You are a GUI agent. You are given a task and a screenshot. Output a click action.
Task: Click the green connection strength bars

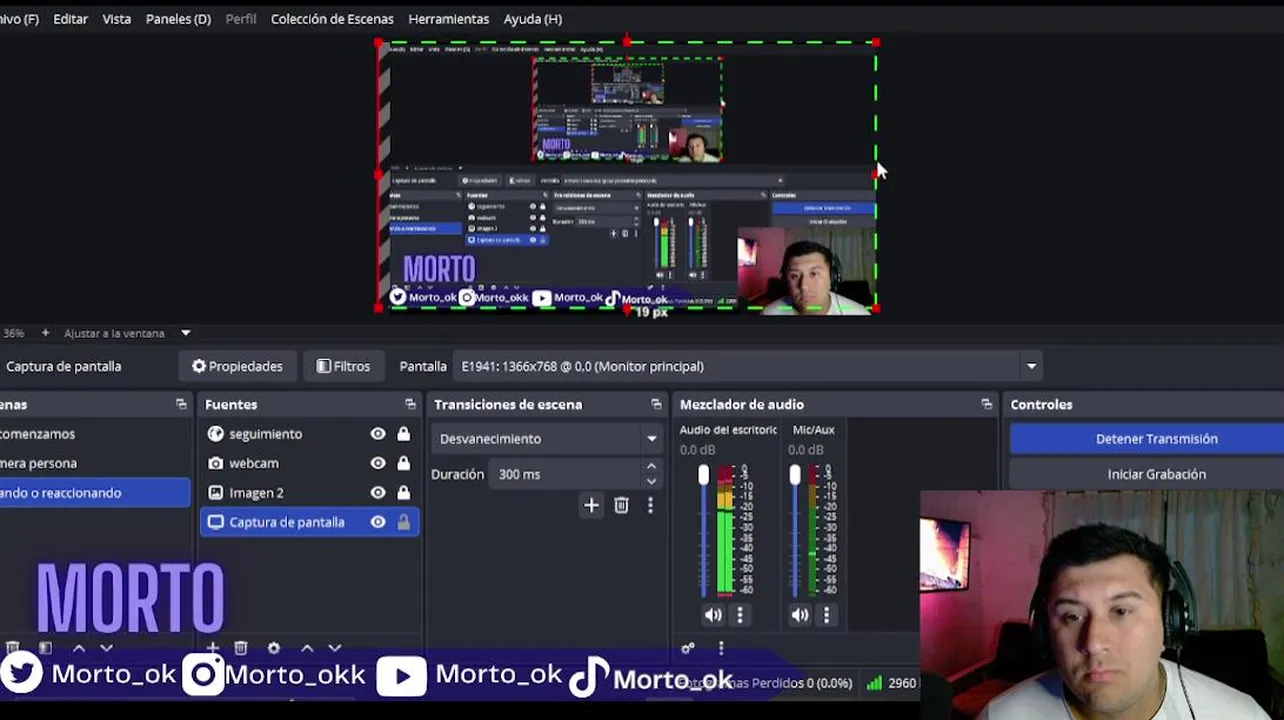click(x=874, y=683)
